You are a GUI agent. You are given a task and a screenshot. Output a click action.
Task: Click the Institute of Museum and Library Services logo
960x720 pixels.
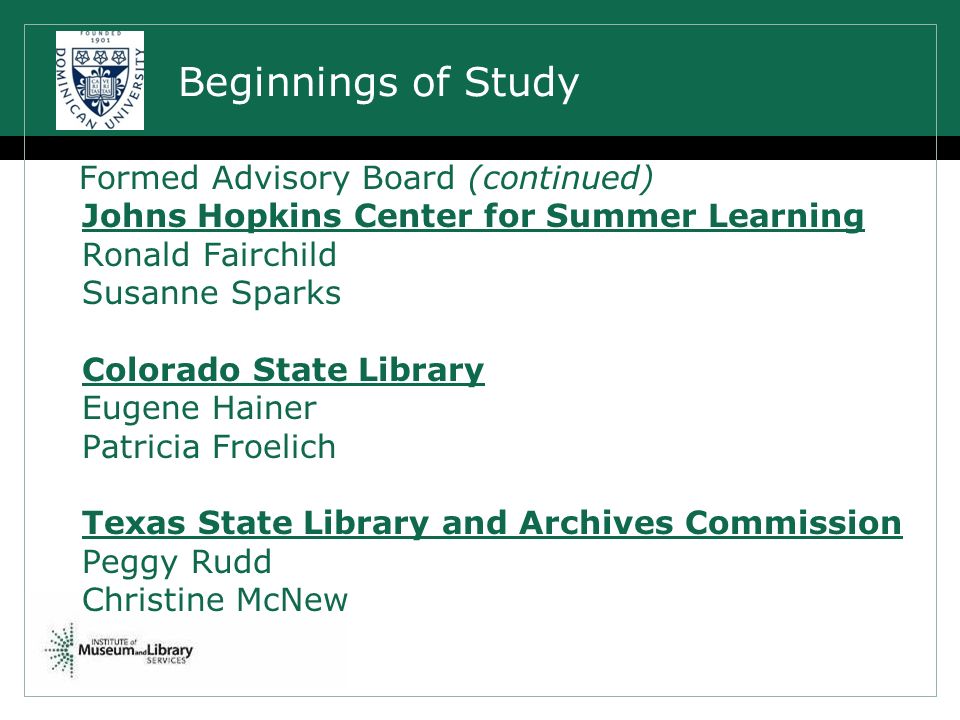[x=119, y=650]
